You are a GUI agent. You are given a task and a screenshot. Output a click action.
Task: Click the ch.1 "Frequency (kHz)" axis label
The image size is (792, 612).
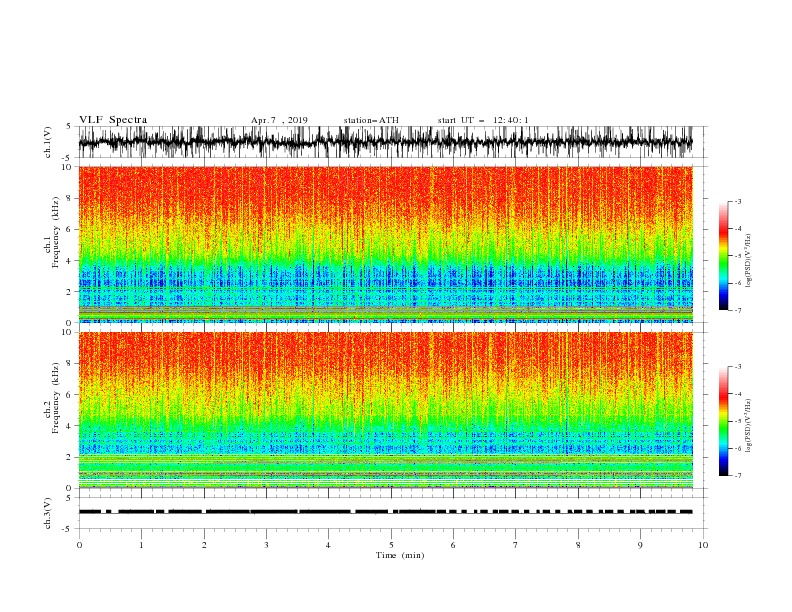[56, 233]
